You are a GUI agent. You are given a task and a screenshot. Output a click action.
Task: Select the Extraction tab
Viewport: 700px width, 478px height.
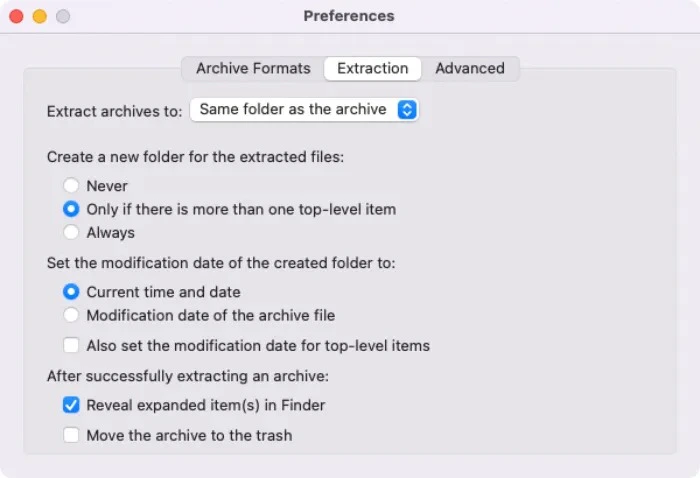tap(372, 69)
